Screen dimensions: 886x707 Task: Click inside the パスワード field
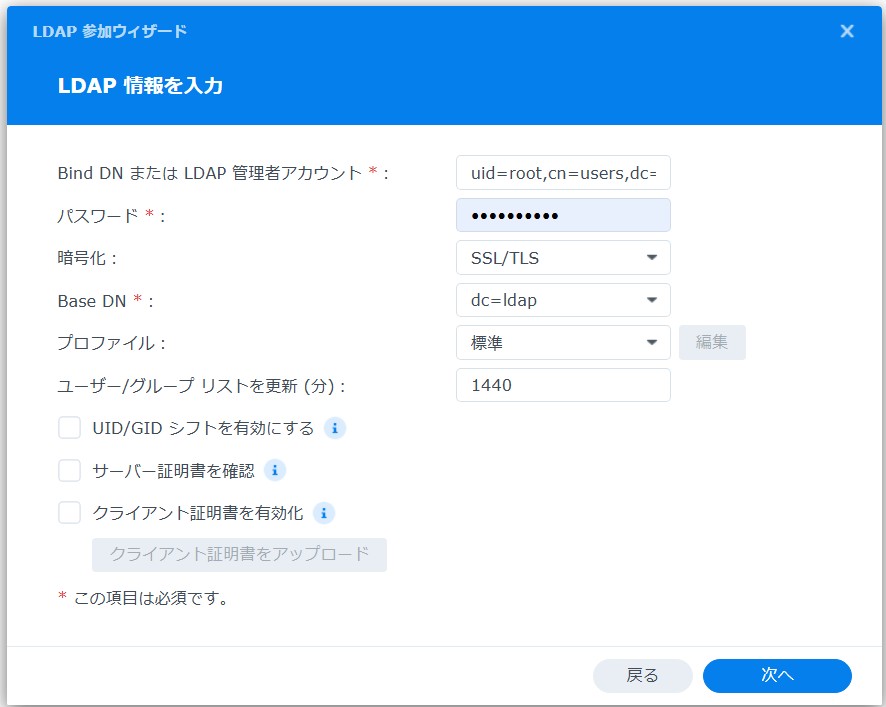point(563,215)
